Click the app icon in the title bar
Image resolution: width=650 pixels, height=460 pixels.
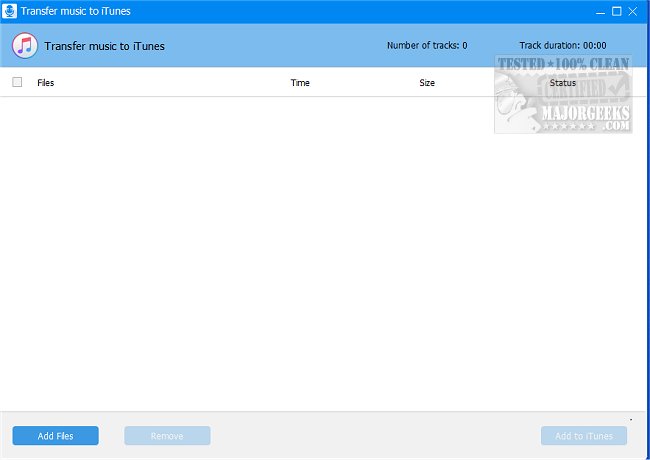click(x=9, y=11)
